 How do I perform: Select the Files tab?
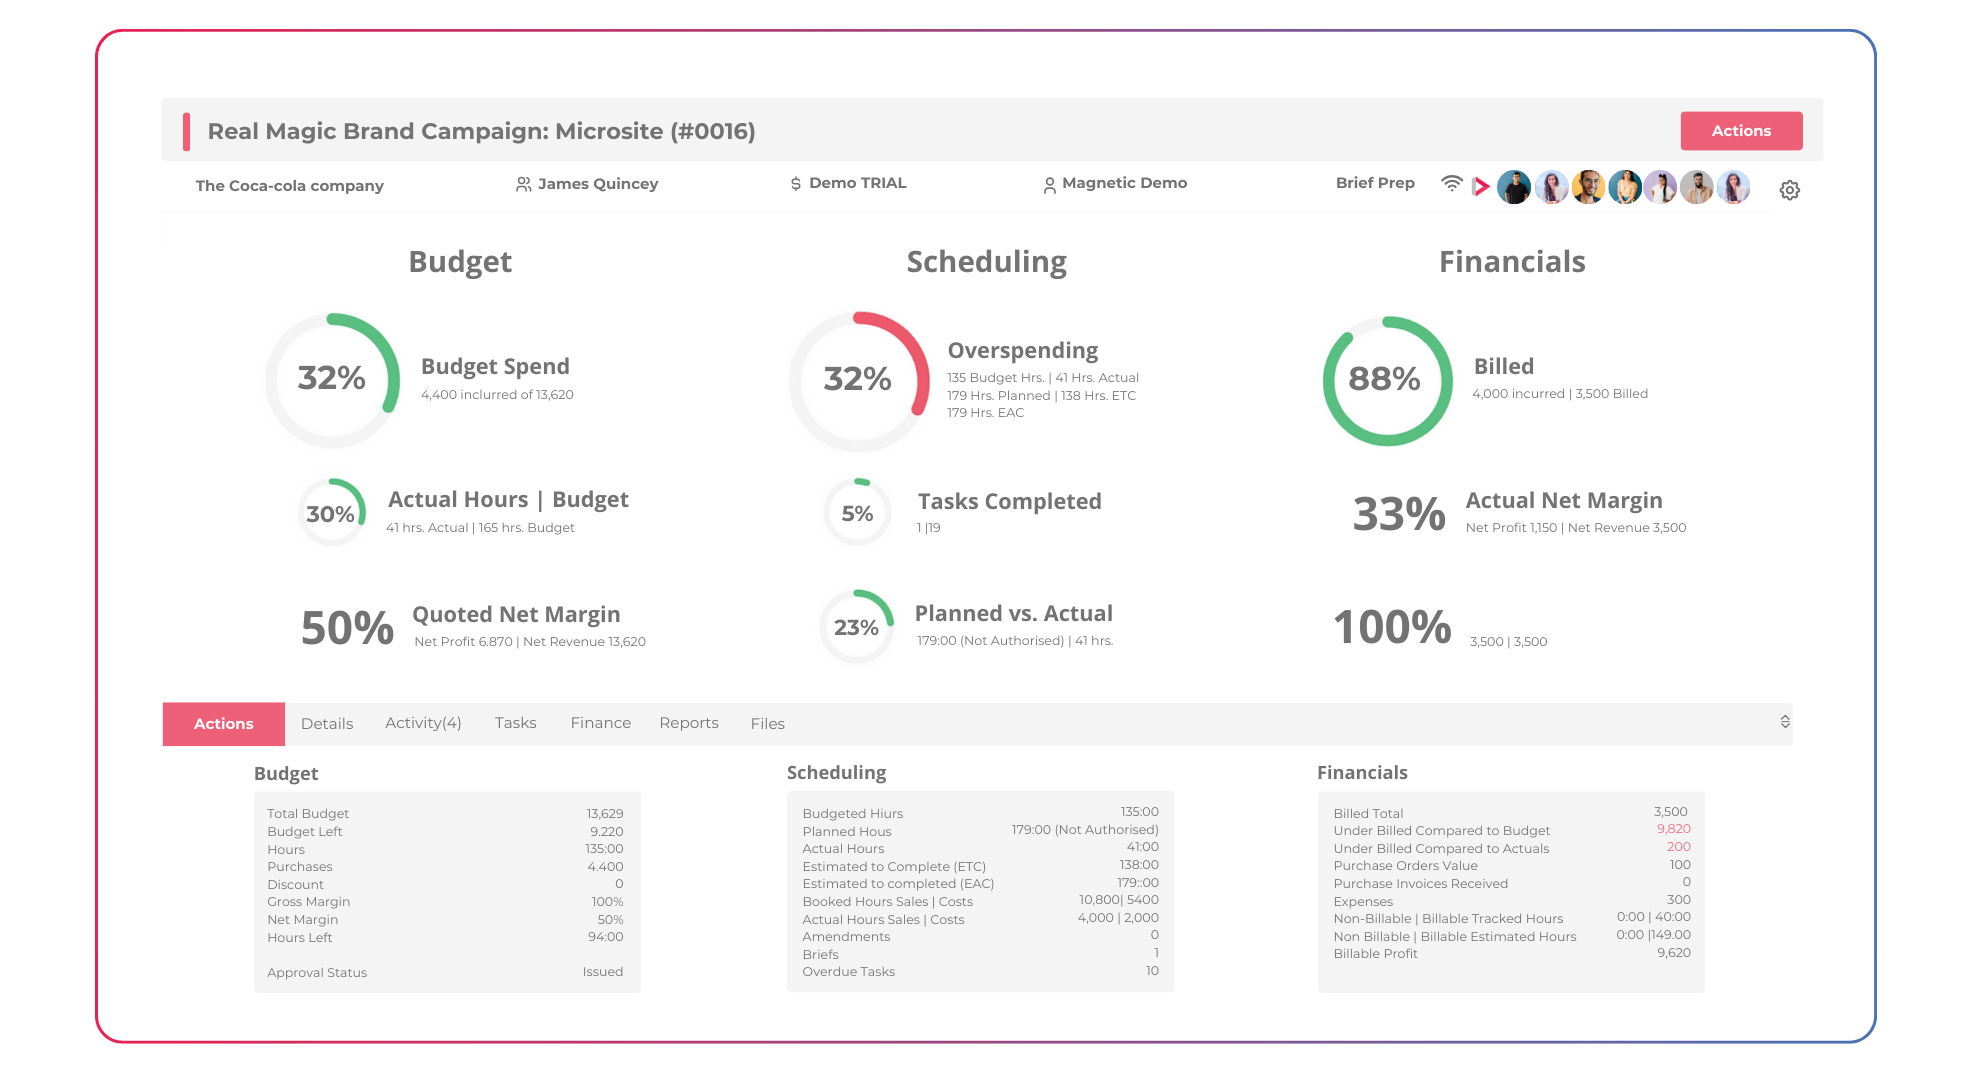[767, 723]
